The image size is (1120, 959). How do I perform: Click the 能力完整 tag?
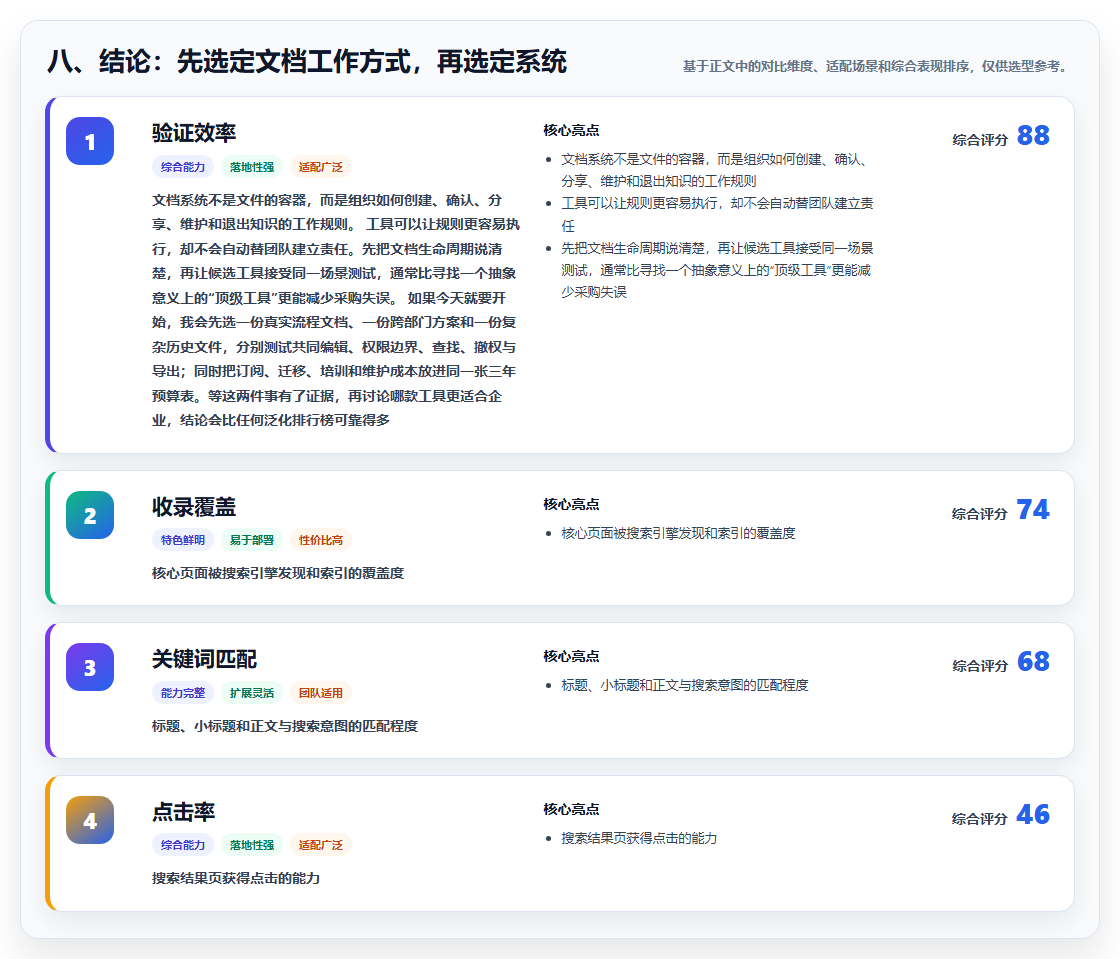click(183, 693)
